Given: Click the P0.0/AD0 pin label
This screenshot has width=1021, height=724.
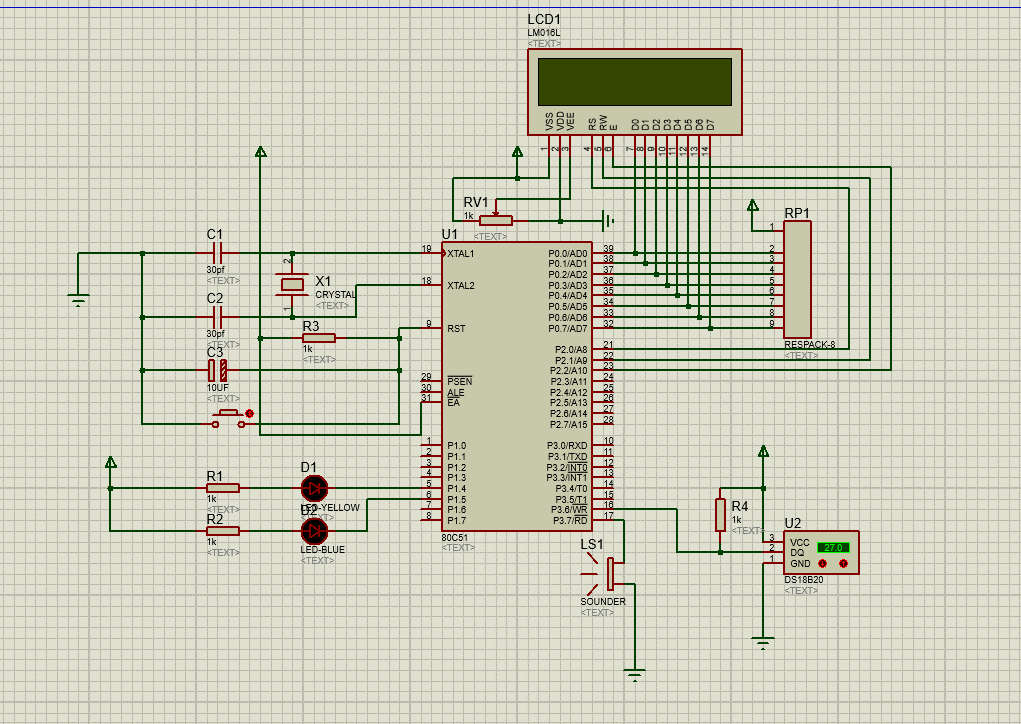Looking at the screenshot, I should (x=568, y=253).
